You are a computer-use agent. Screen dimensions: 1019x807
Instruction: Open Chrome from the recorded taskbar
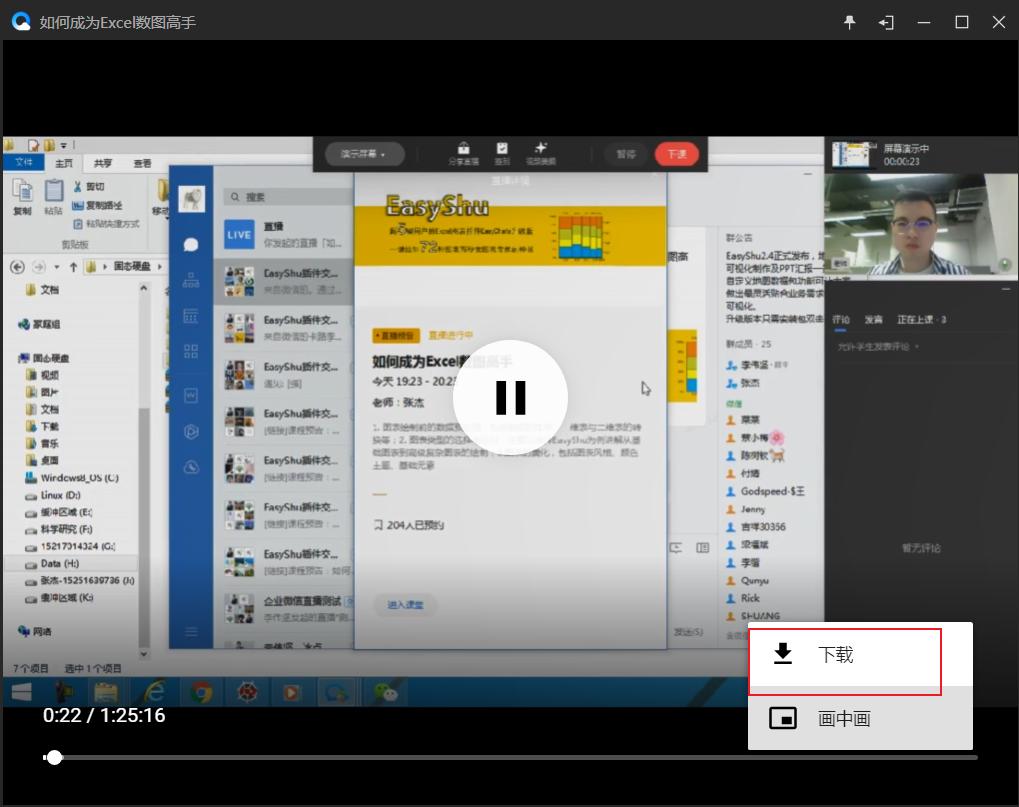click(201, 693)
